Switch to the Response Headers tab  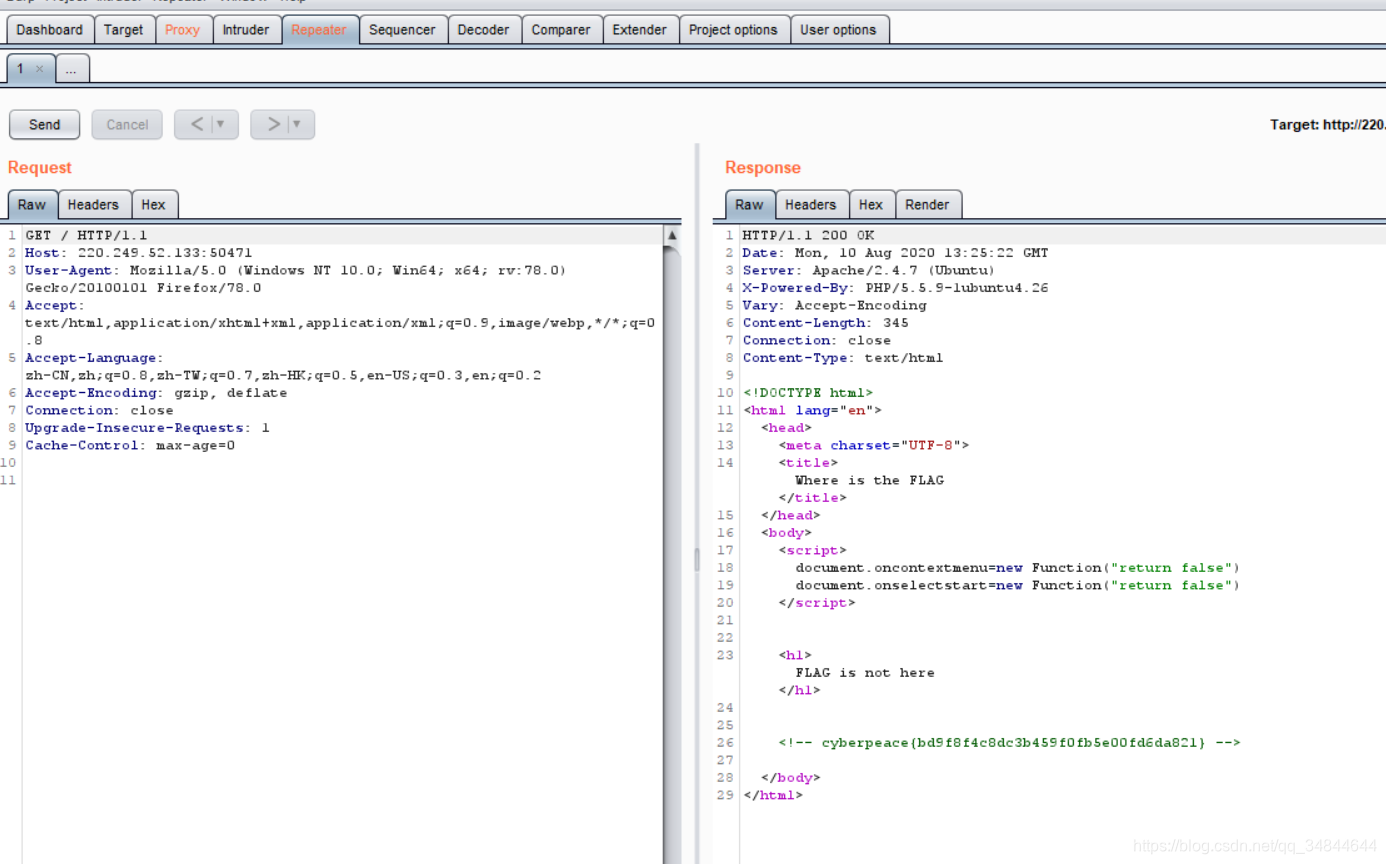click(x=810, y=204)
